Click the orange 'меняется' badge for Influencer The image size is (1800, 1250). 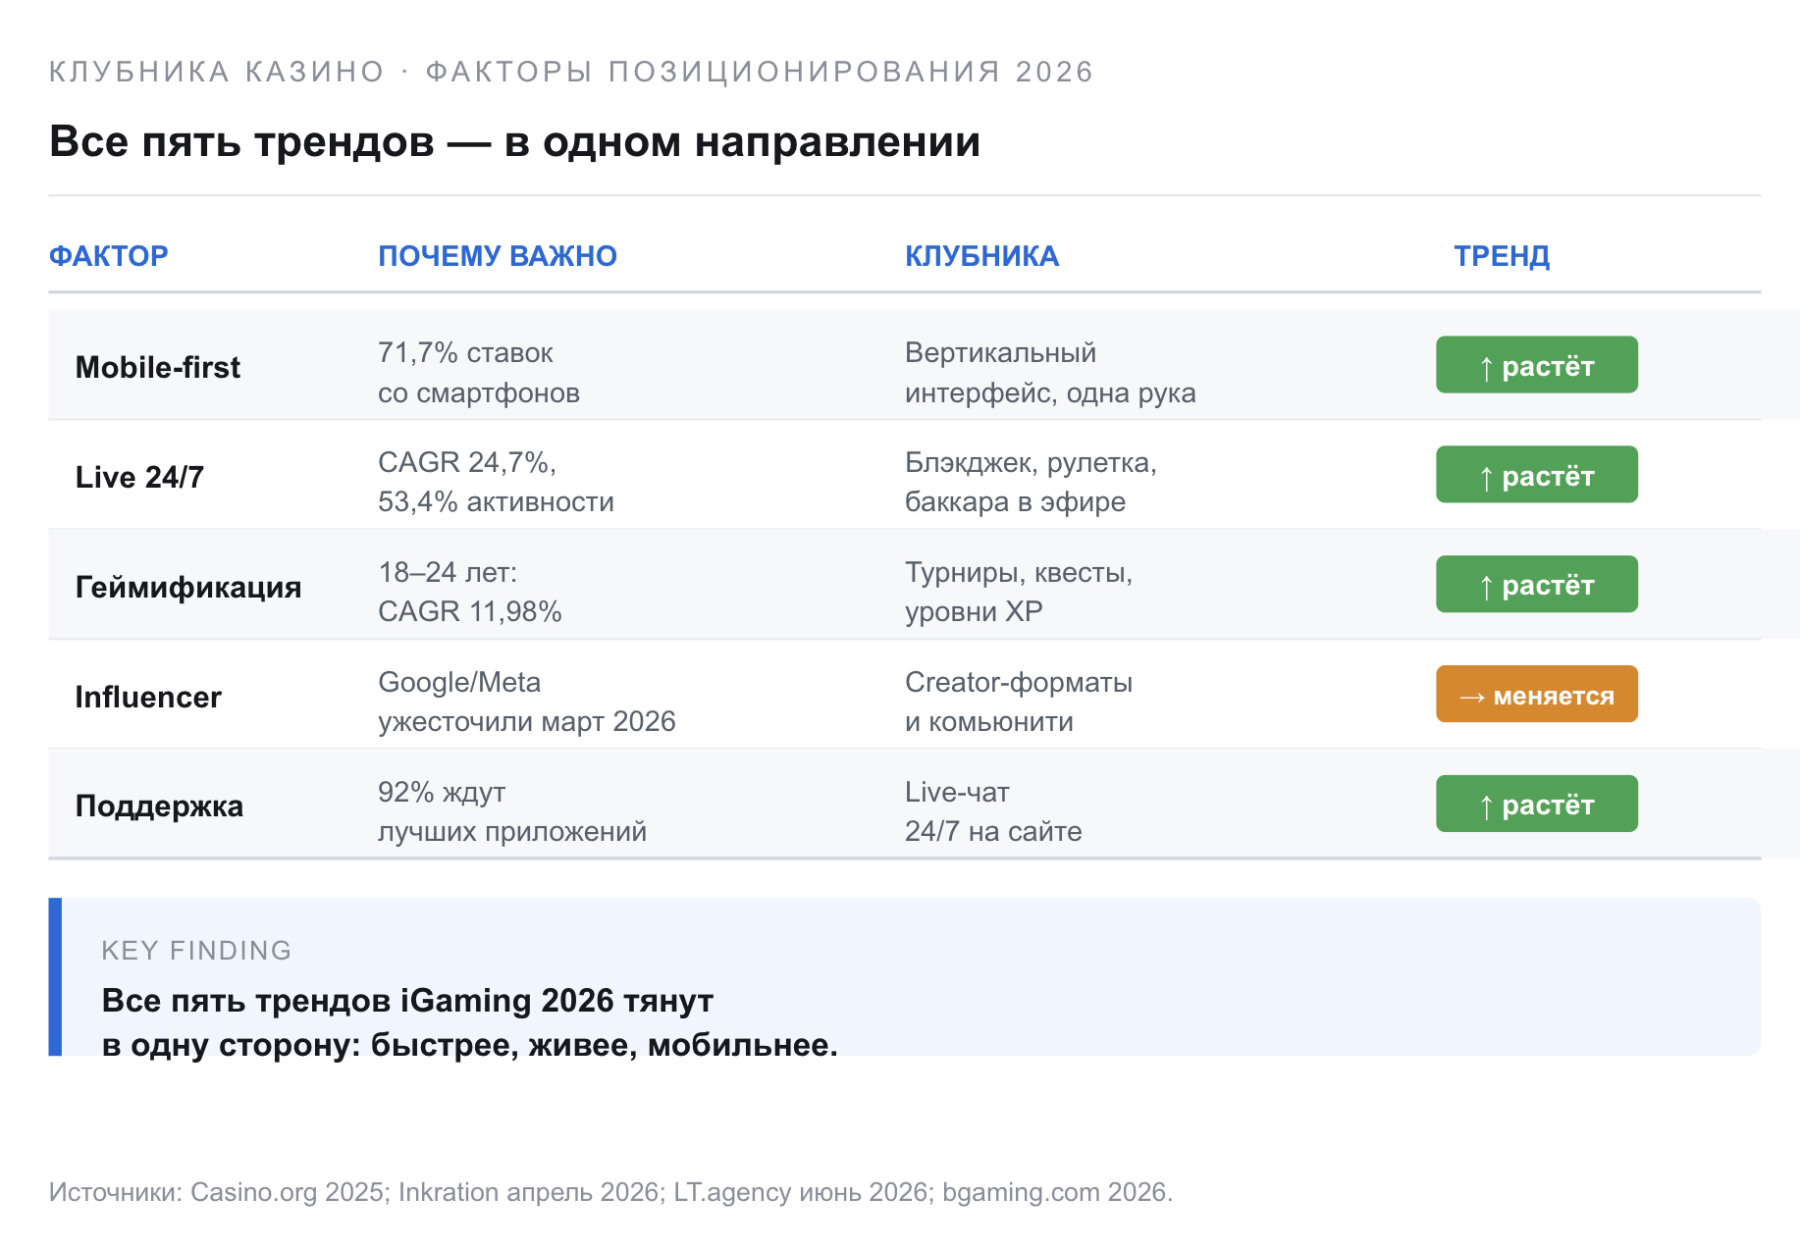1537,694
